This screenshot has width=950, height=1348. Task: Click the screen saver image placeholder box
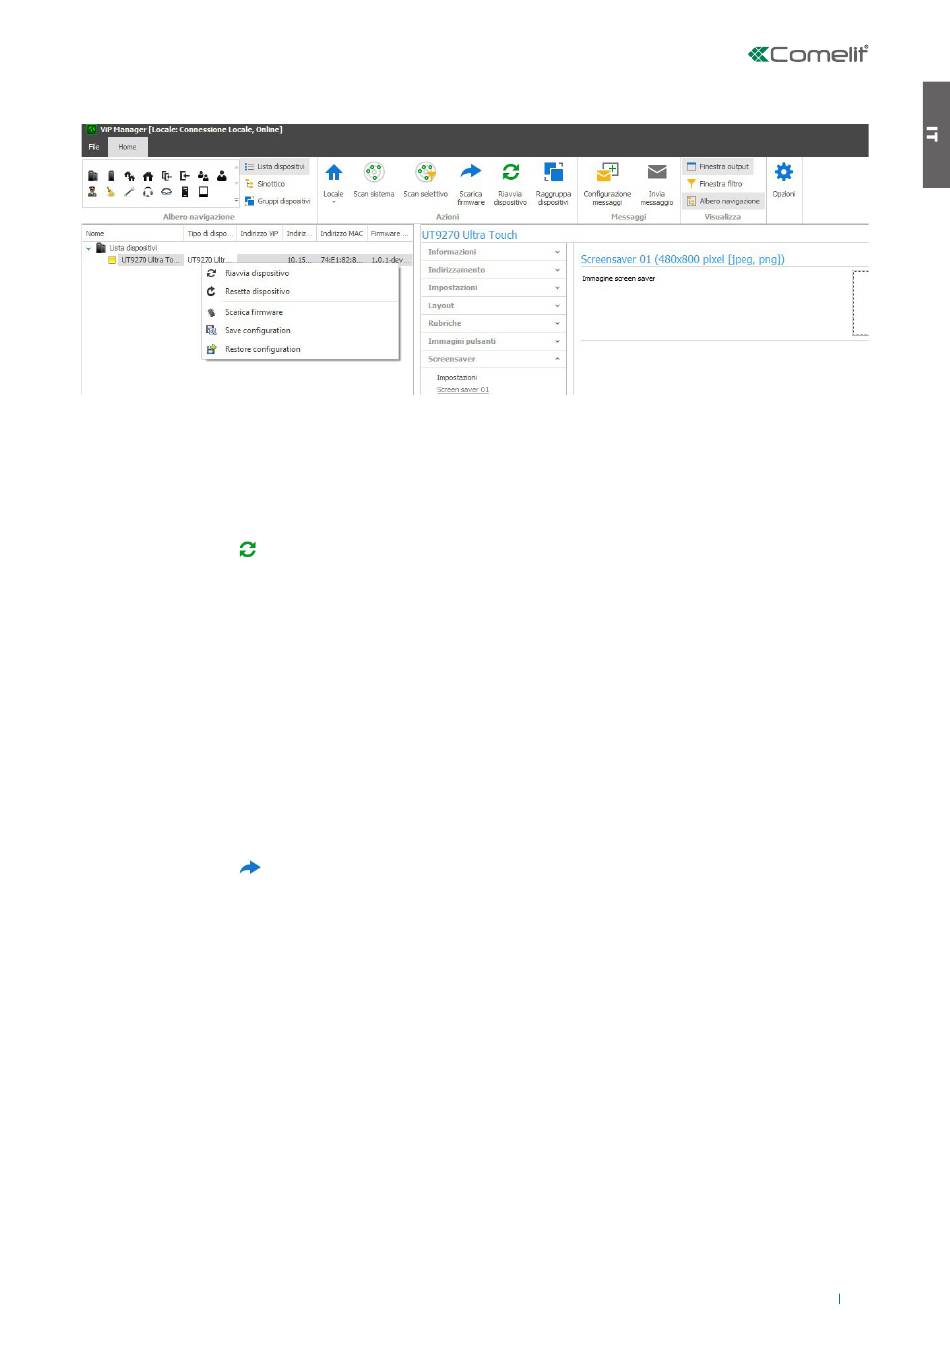861,303
